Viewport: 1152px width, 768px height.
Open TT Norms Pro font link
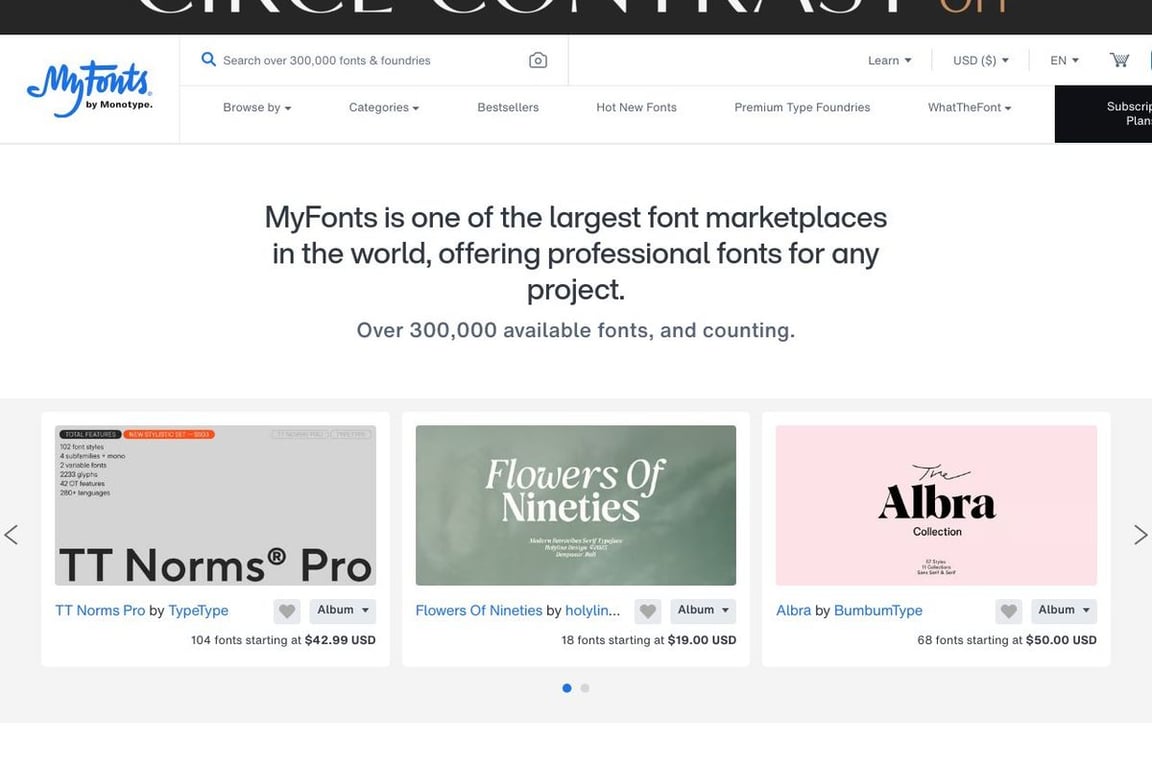tap(100, 610)
